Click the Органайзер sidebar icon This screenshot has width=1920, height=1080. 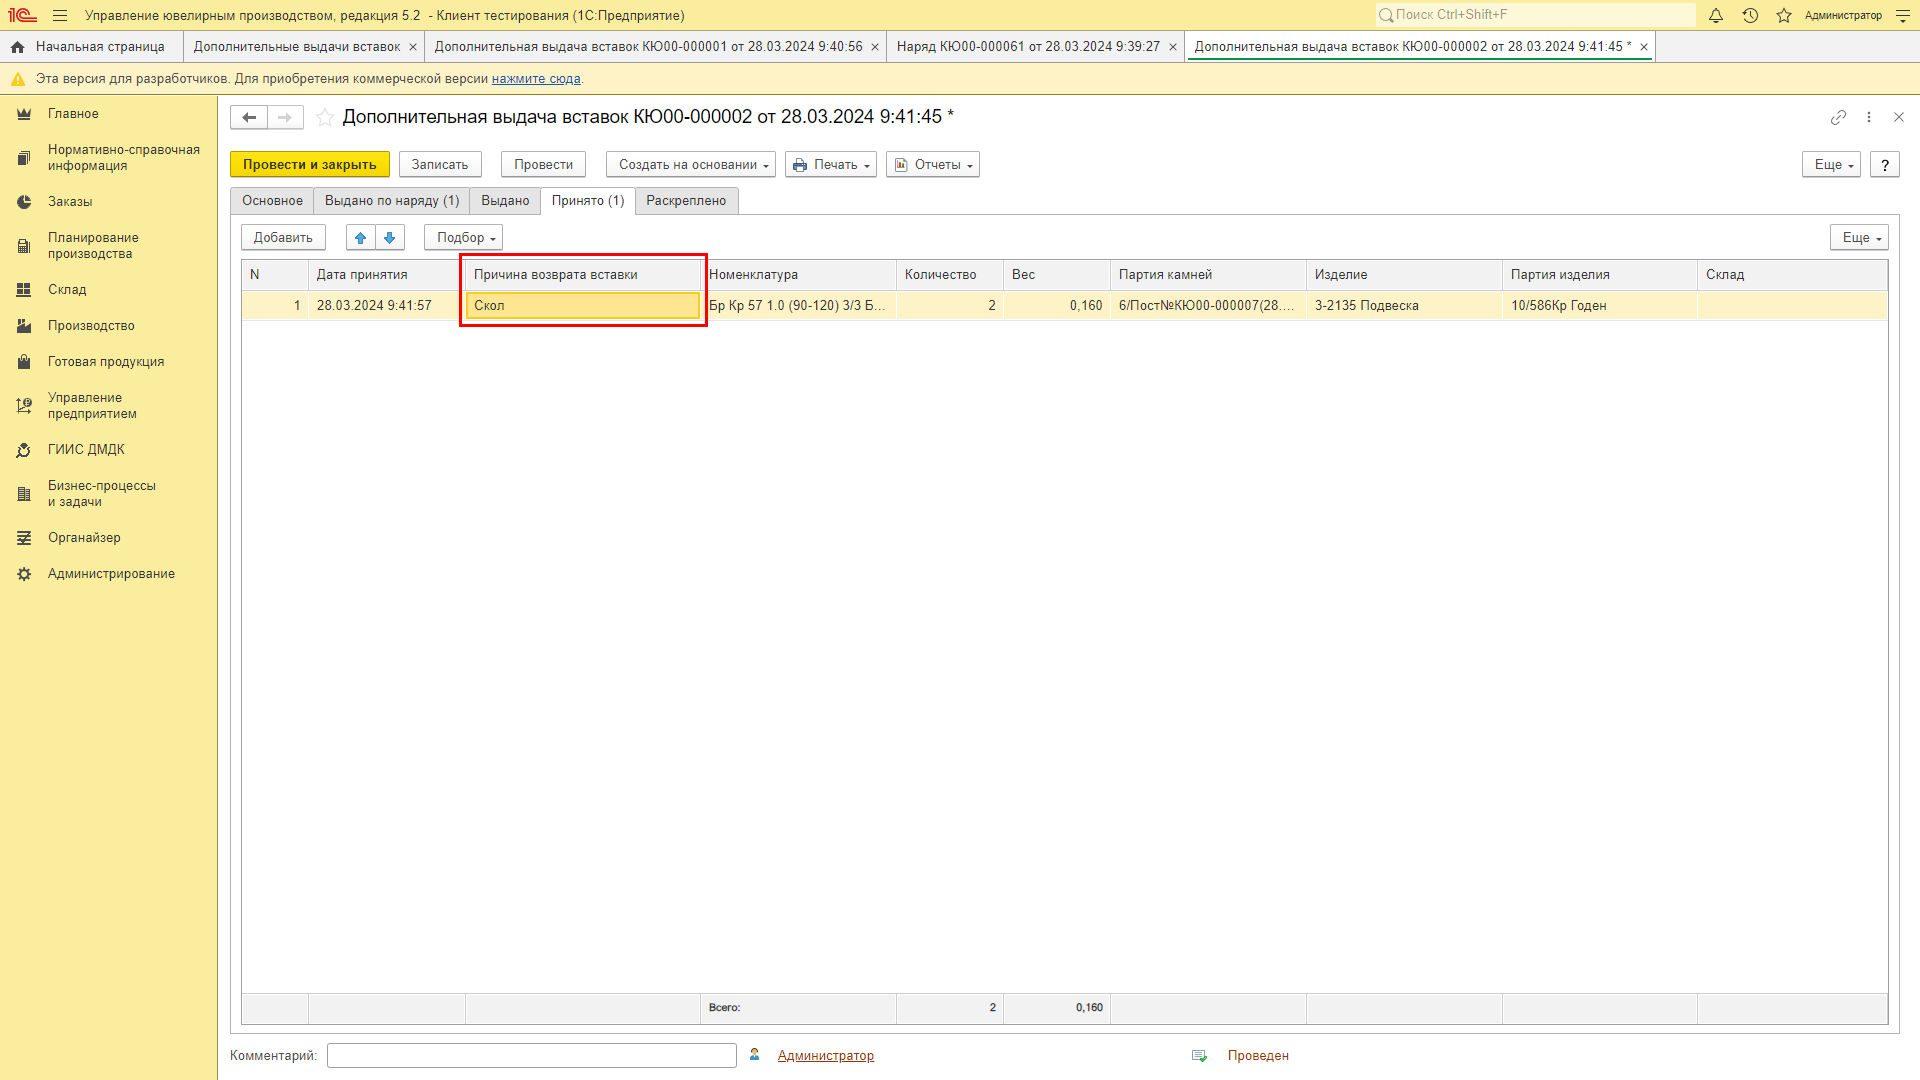pyautogui.click(x=24, y=538)
